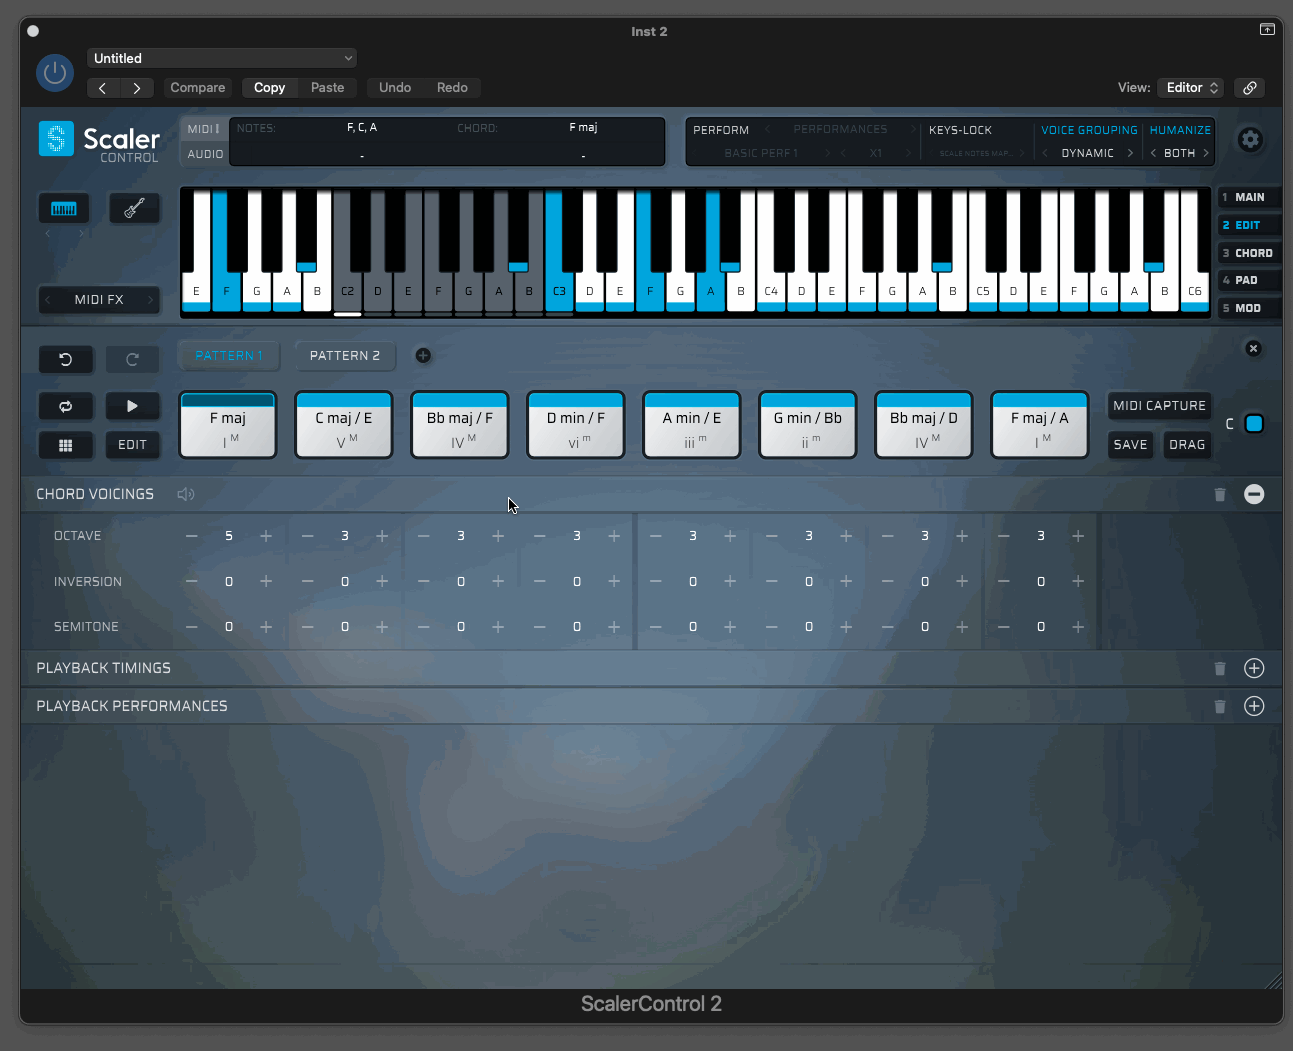Open the 3 Chord page tab

(x=1249, y=253)
